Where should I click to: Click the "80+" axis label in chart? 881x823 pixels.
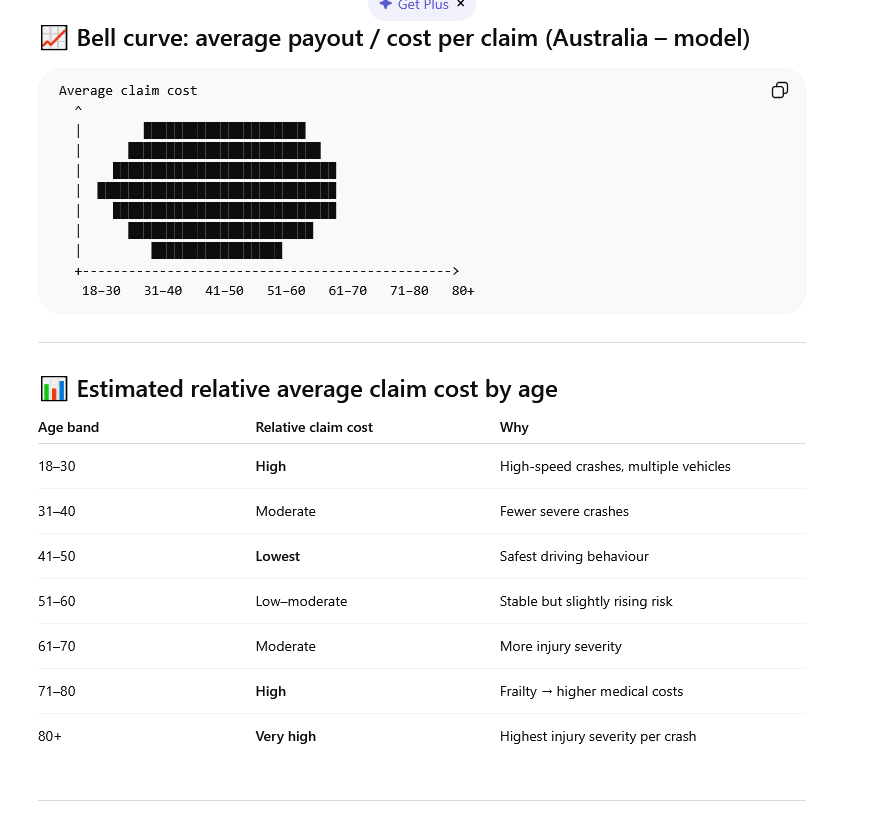pos(463,290)
